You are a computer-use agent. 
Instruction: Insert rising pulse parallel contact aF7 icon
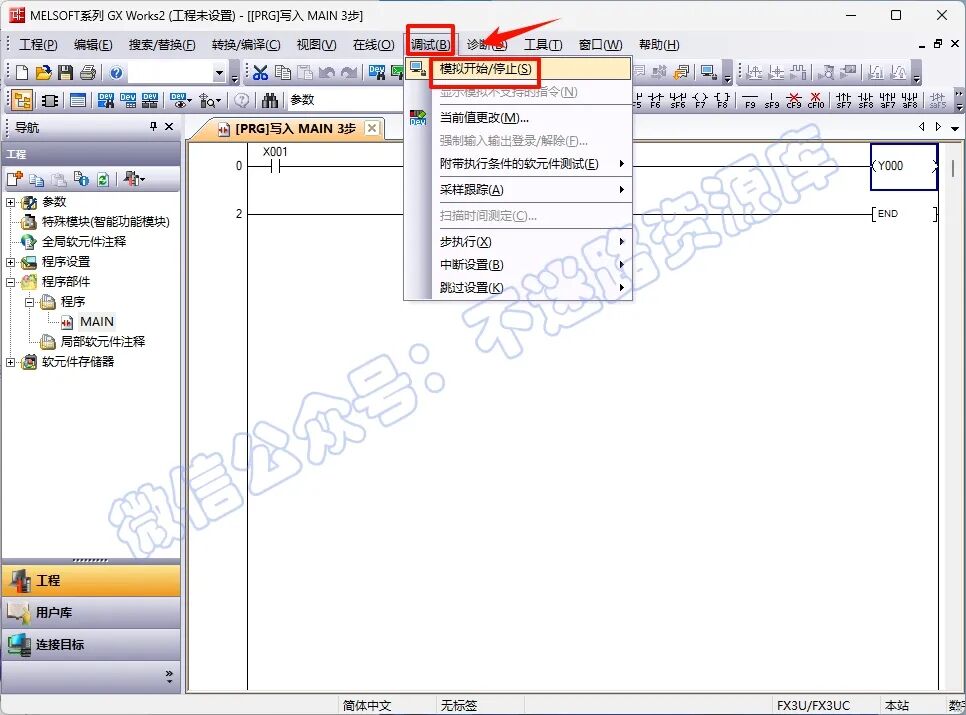[888, 100]
